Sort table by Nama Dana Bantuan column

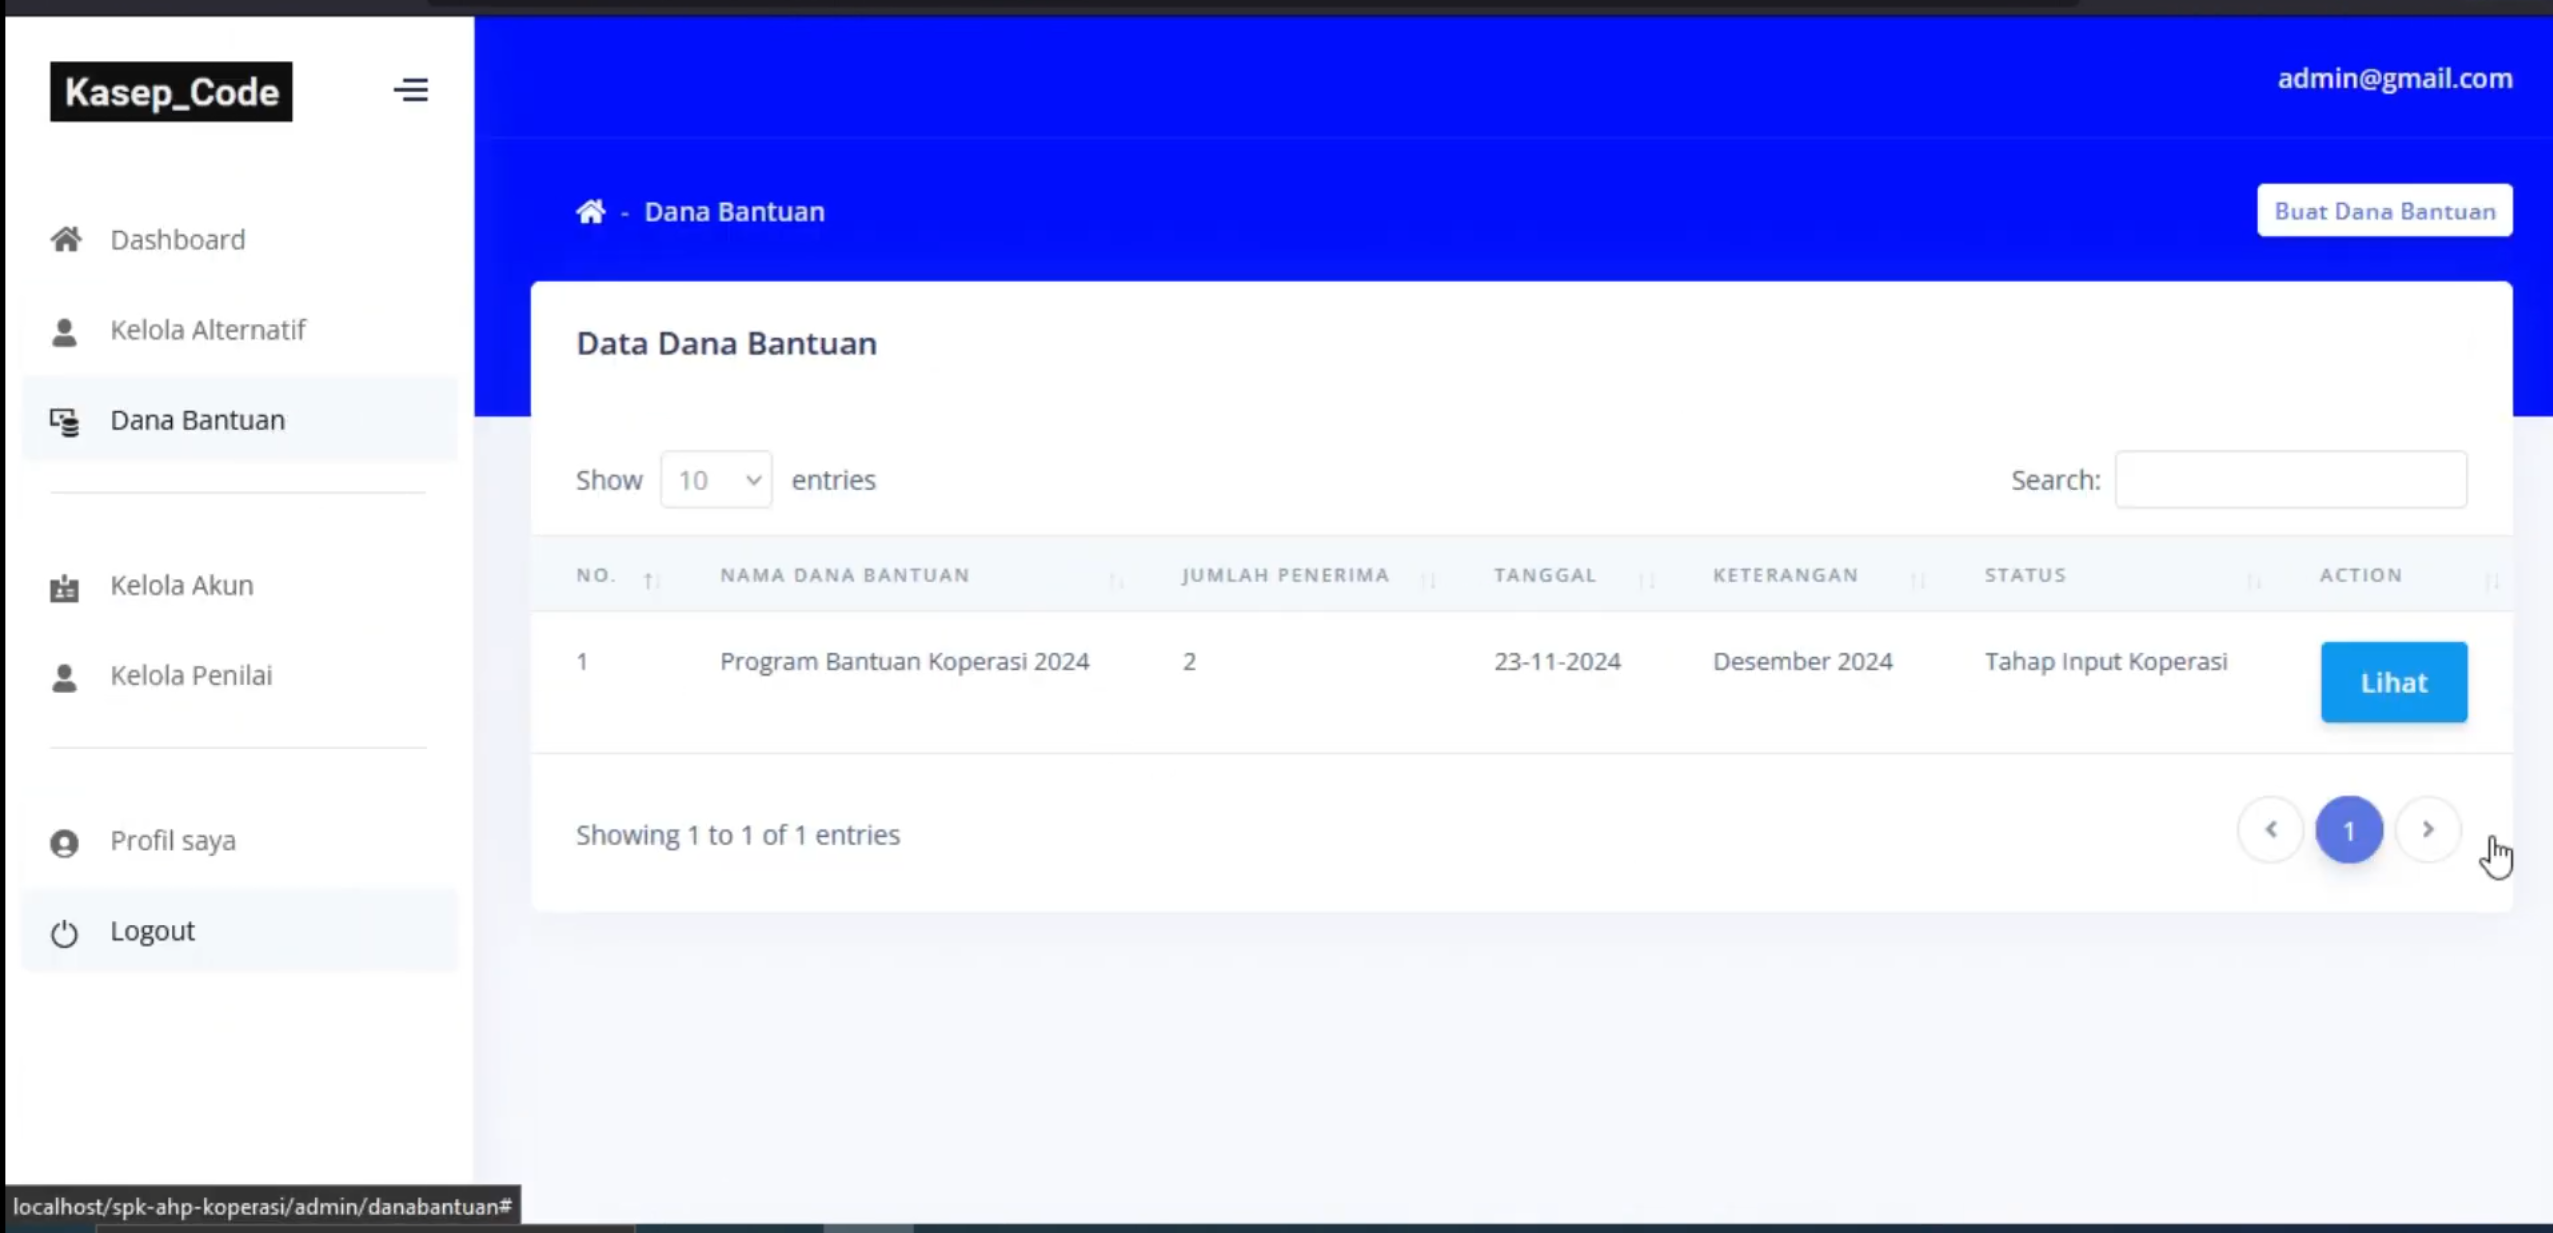tap(845, 575)
